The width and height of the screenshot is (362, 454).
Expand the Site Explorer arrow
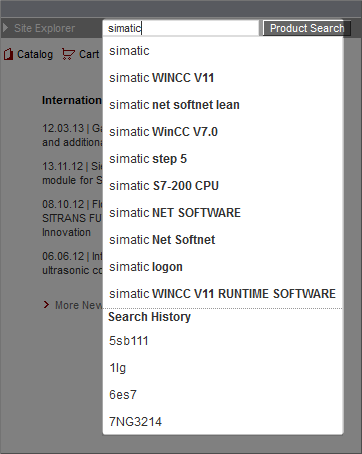[x=5, y=28]
